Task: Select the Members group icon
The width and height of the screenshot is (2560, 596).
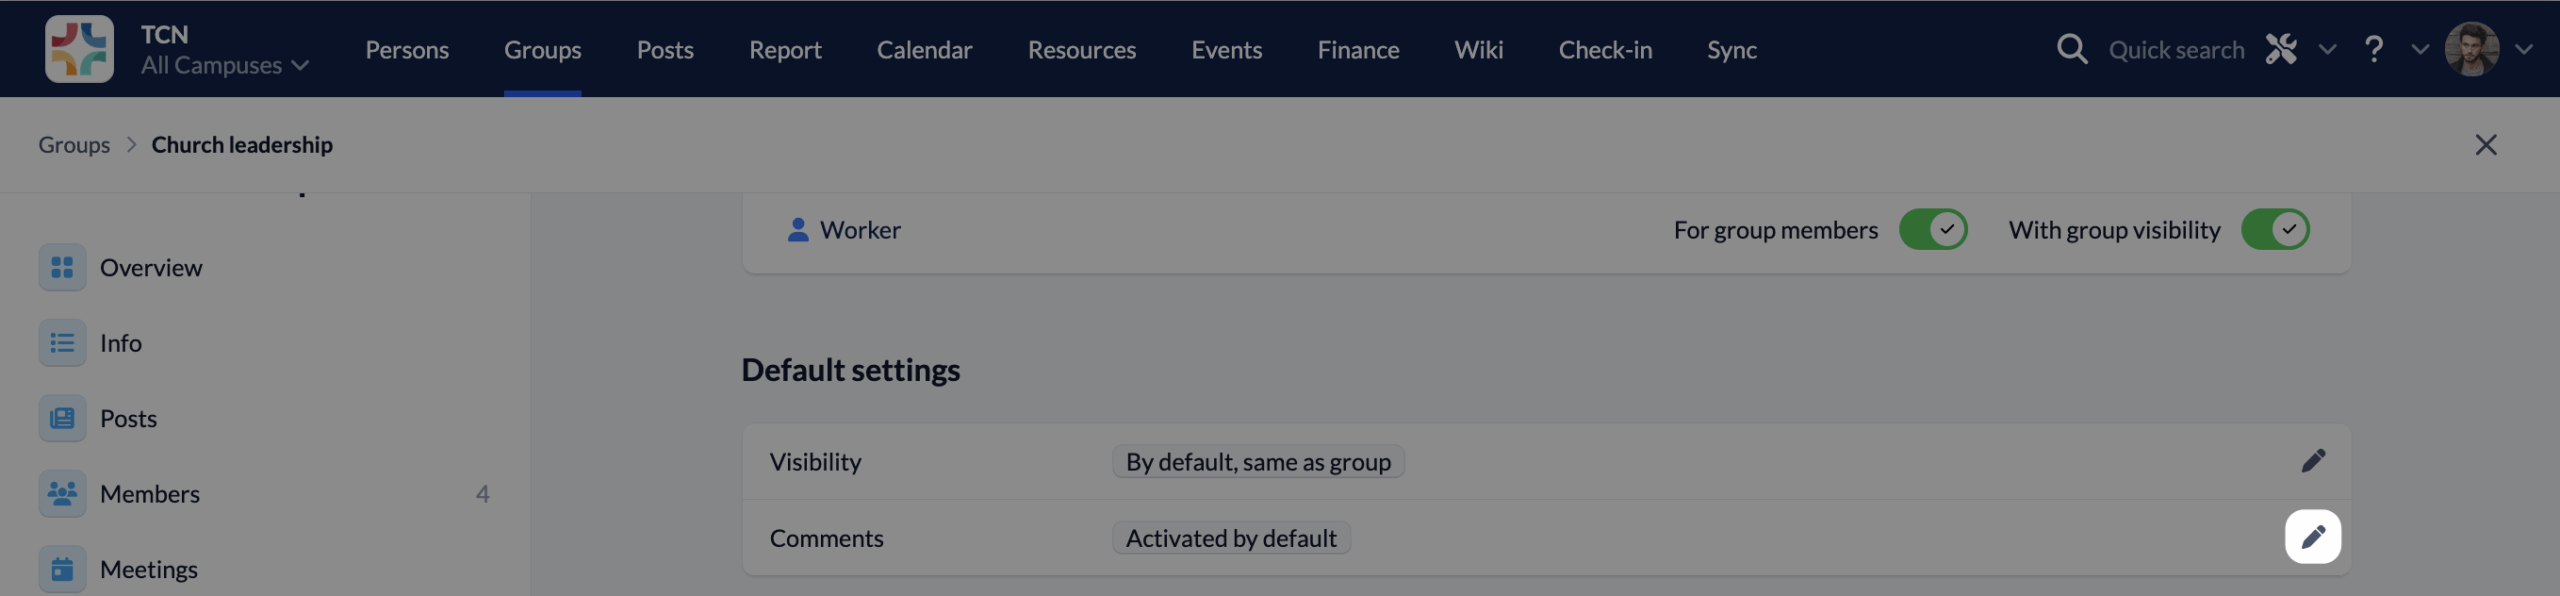Action: 62,493
